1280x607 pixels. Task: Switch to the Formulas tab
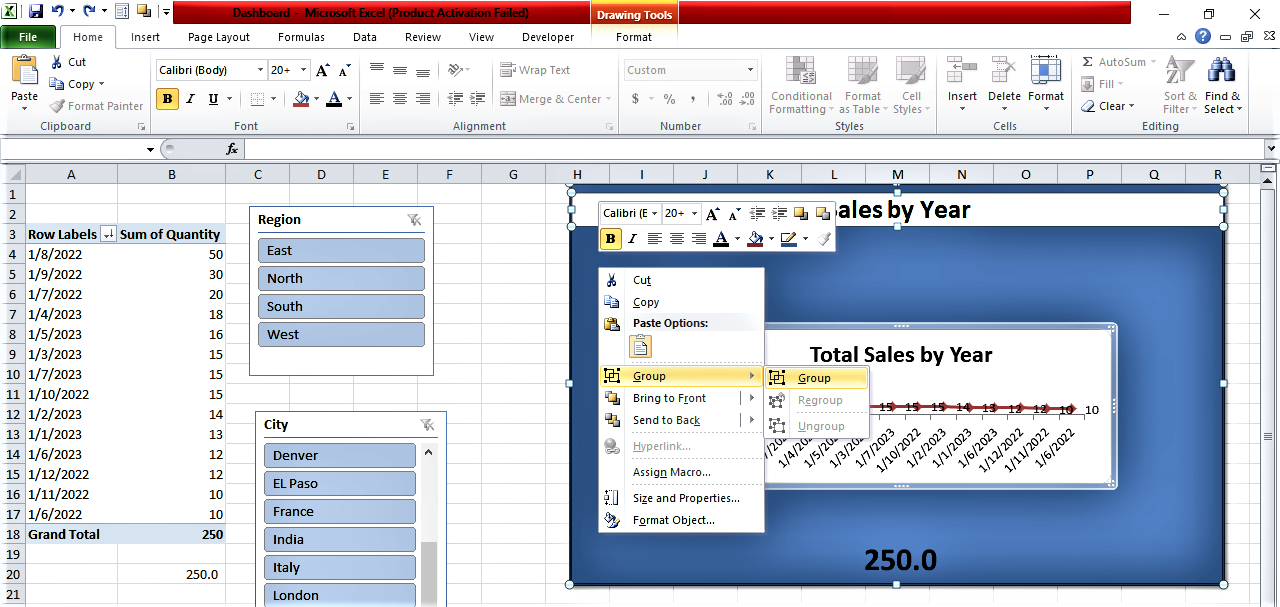(x=301, y=37)
